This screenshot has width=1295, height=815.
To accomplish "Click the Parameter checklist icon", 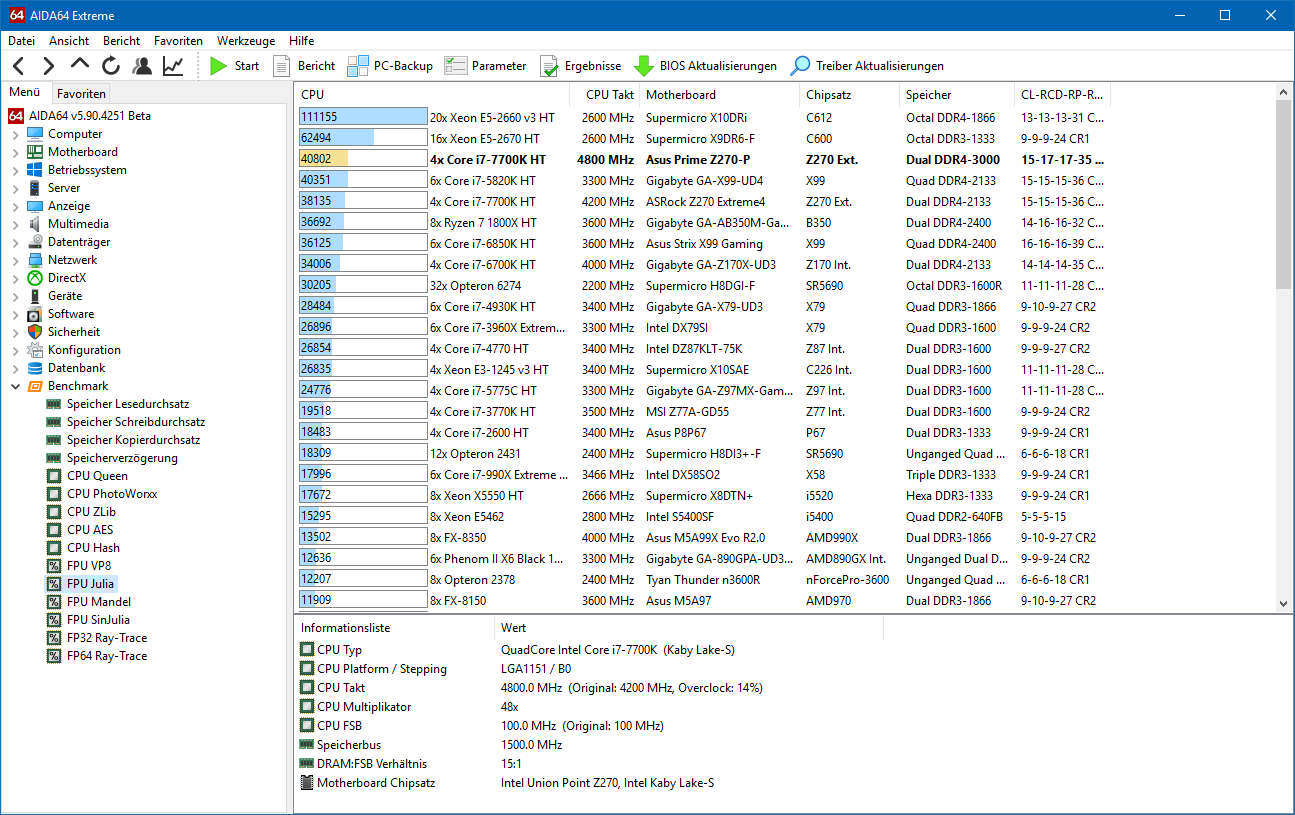I will point(456,66).
